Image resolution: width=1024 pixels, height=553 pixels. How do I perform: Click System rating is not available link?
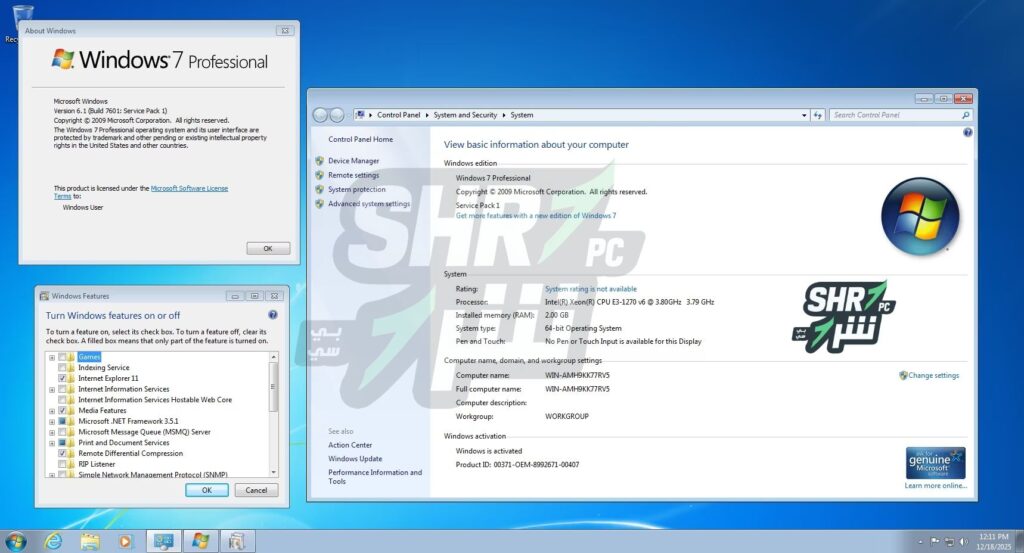point(590,289)
